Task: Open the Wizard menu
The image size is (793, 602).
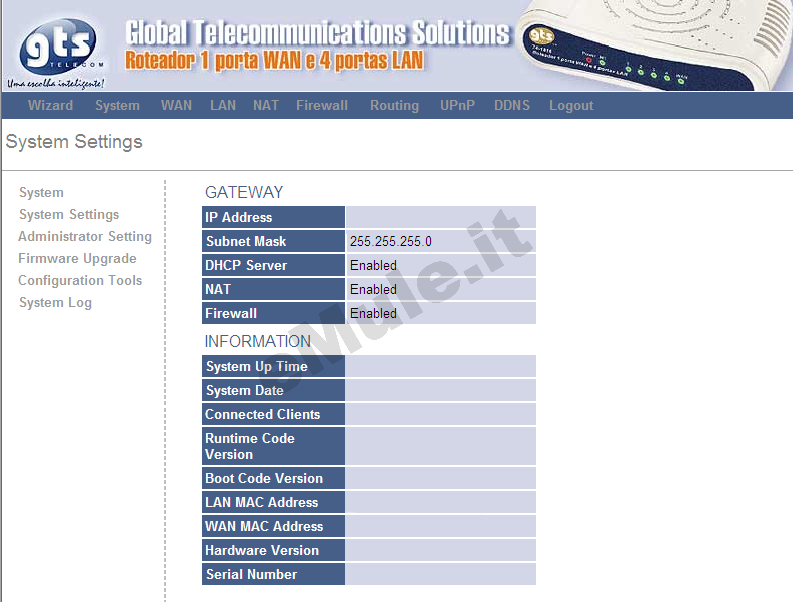Action: coord(50,105)
